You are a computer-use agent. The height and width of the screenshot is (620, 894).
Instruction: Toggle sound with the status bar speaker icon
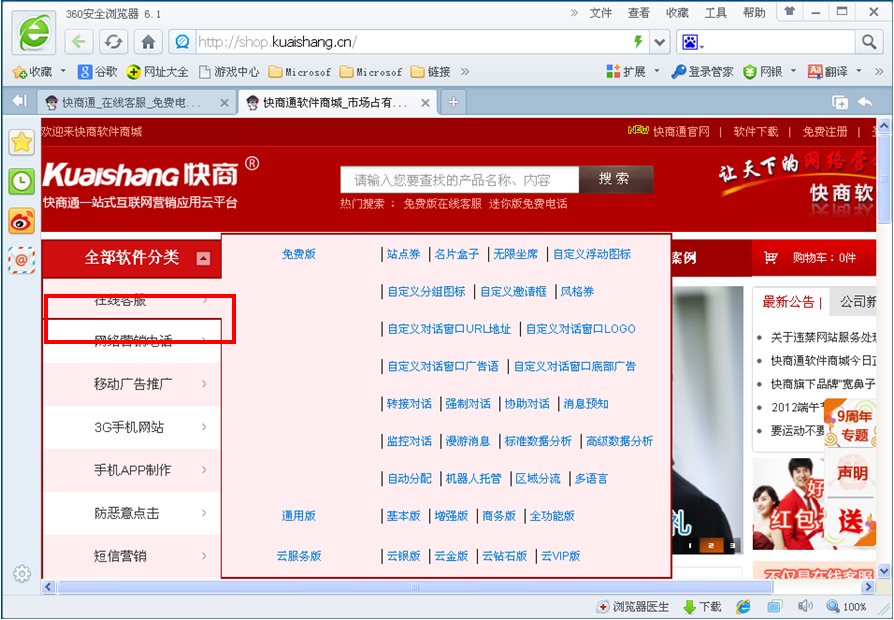806,606
